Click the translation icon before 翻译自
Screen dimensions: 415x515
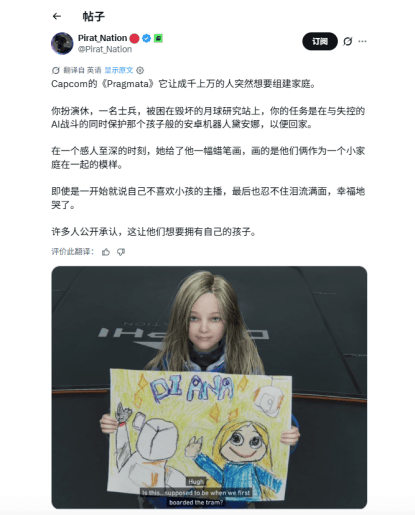pos(55,70)
